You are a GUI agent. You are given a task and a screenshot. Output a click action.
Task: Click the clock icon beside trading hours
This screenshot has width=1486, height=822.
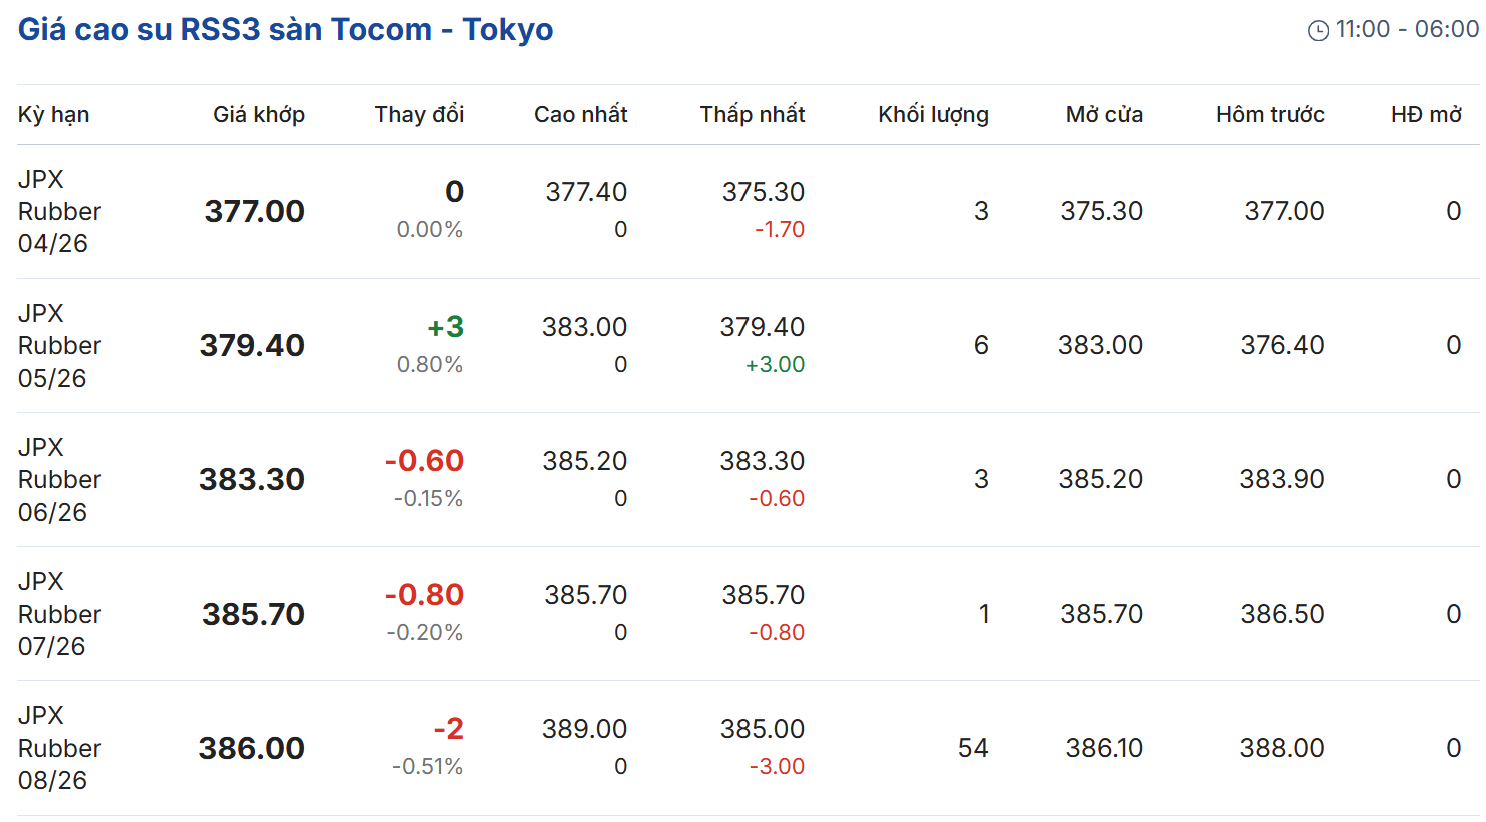coord(1318,31)
